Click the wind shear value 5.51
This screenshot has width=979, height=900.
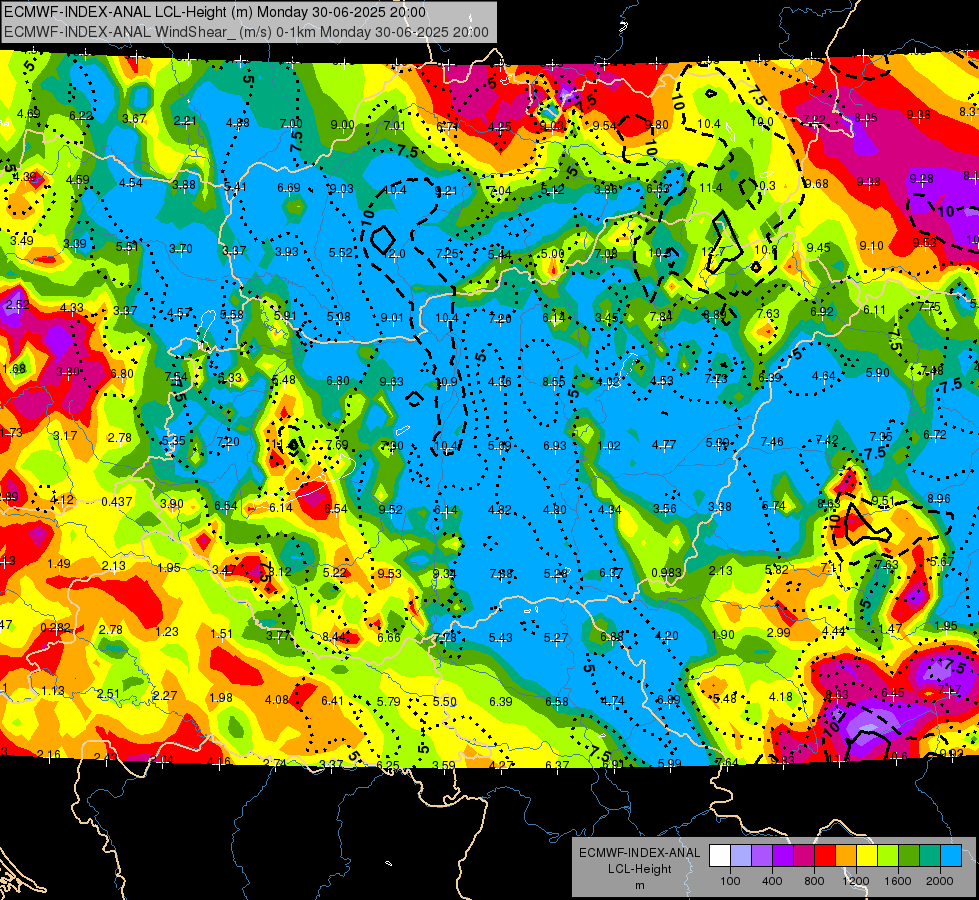(127, 247)
